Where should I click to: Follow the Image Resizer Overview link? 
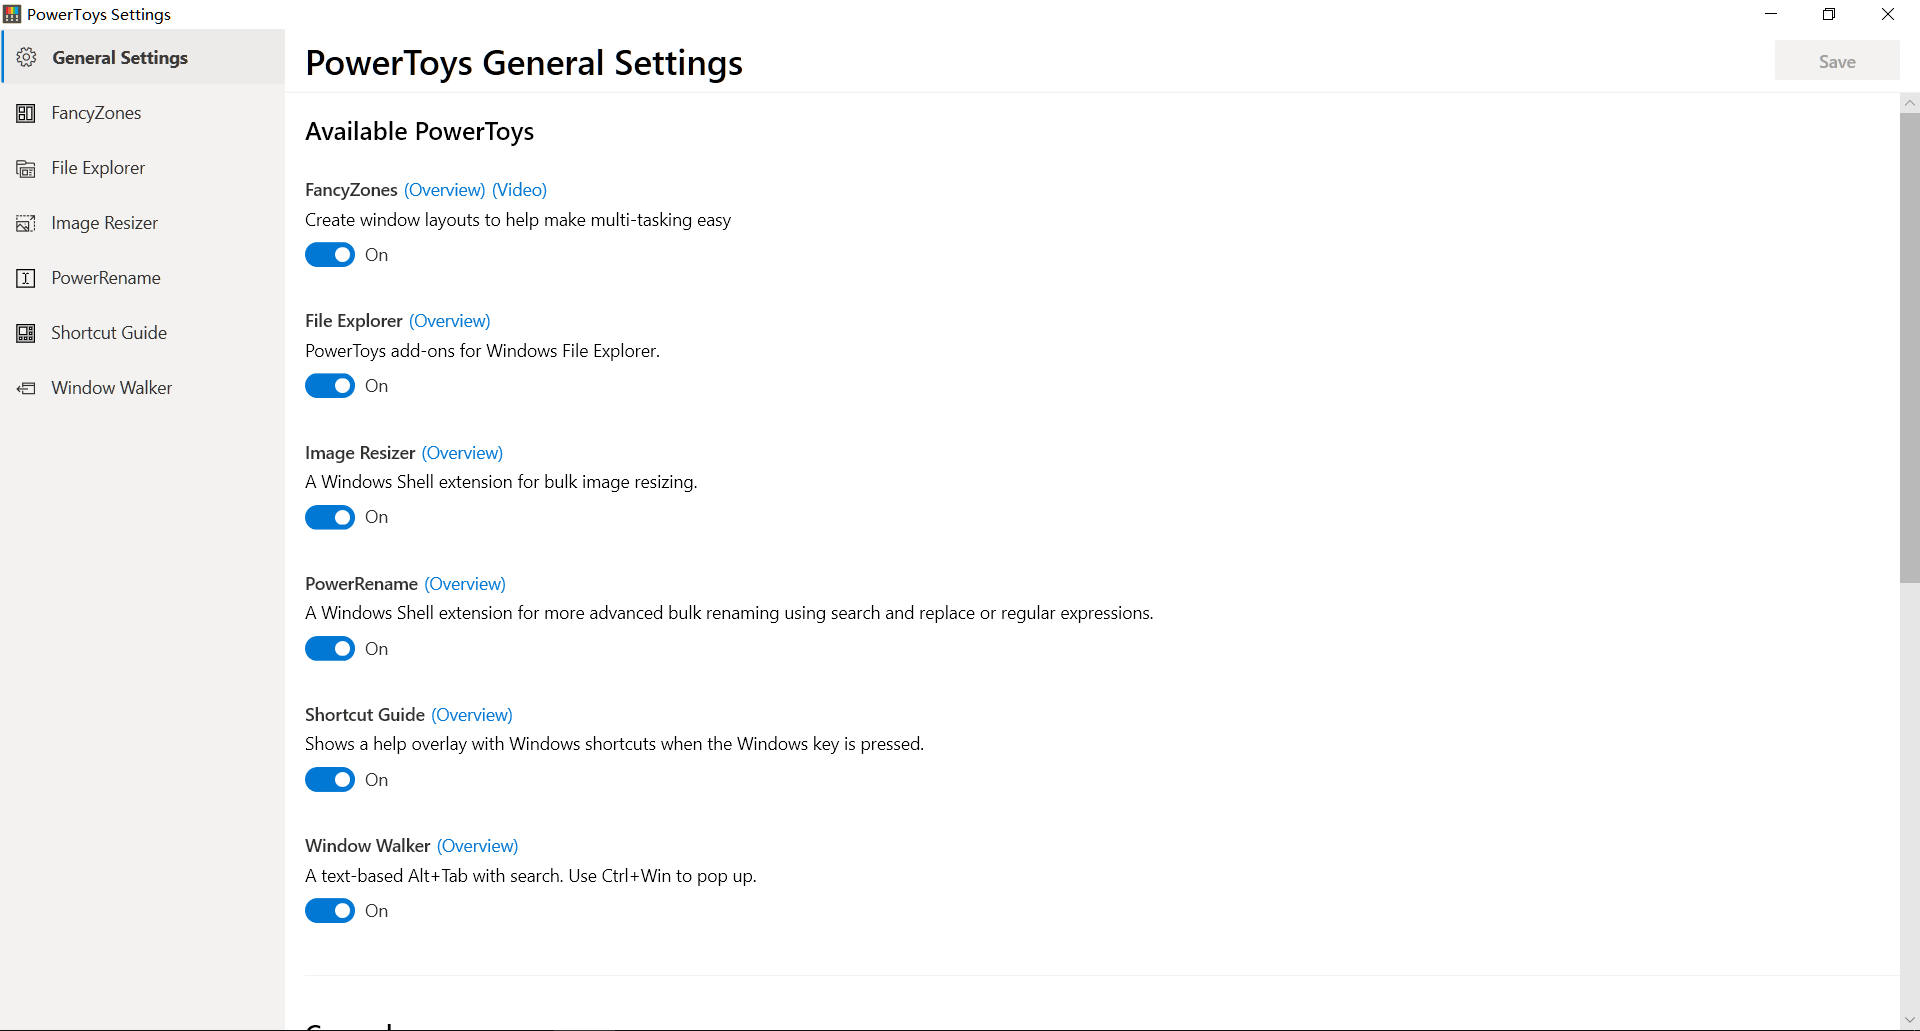point(462,453)
